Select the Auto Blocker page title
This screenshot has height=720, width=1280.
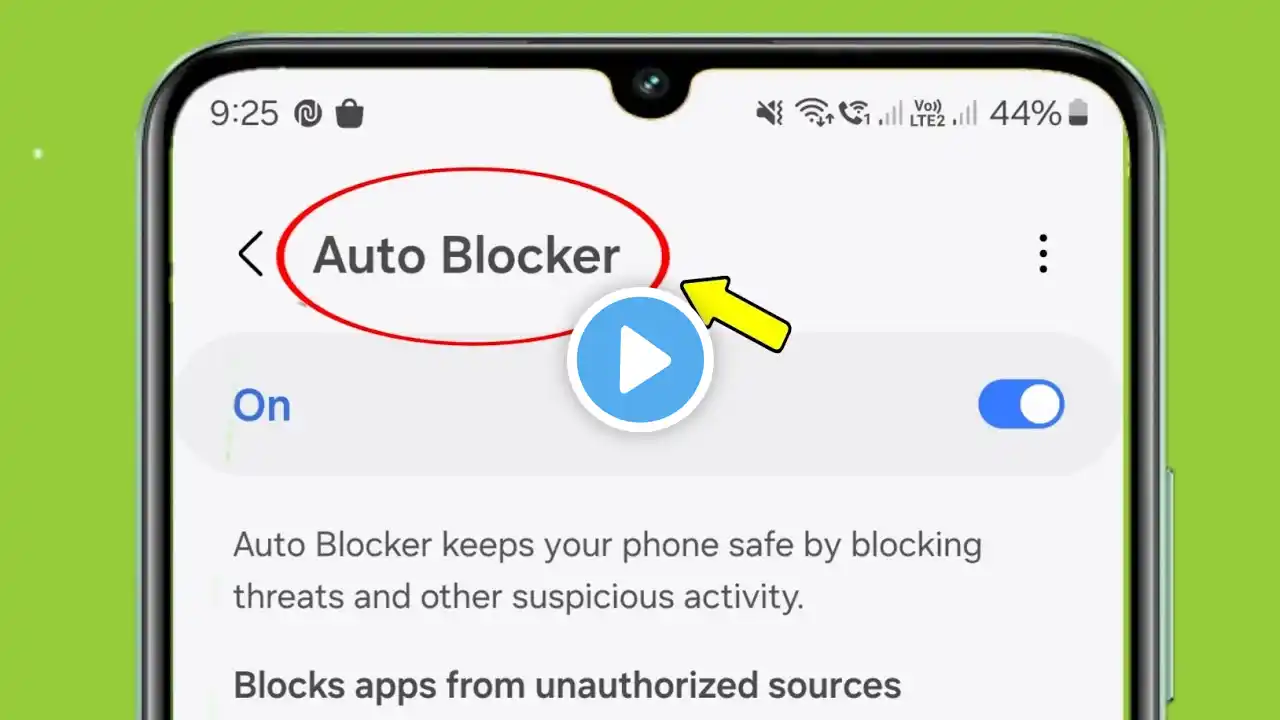pyautogui.click(x=466, y=256)
